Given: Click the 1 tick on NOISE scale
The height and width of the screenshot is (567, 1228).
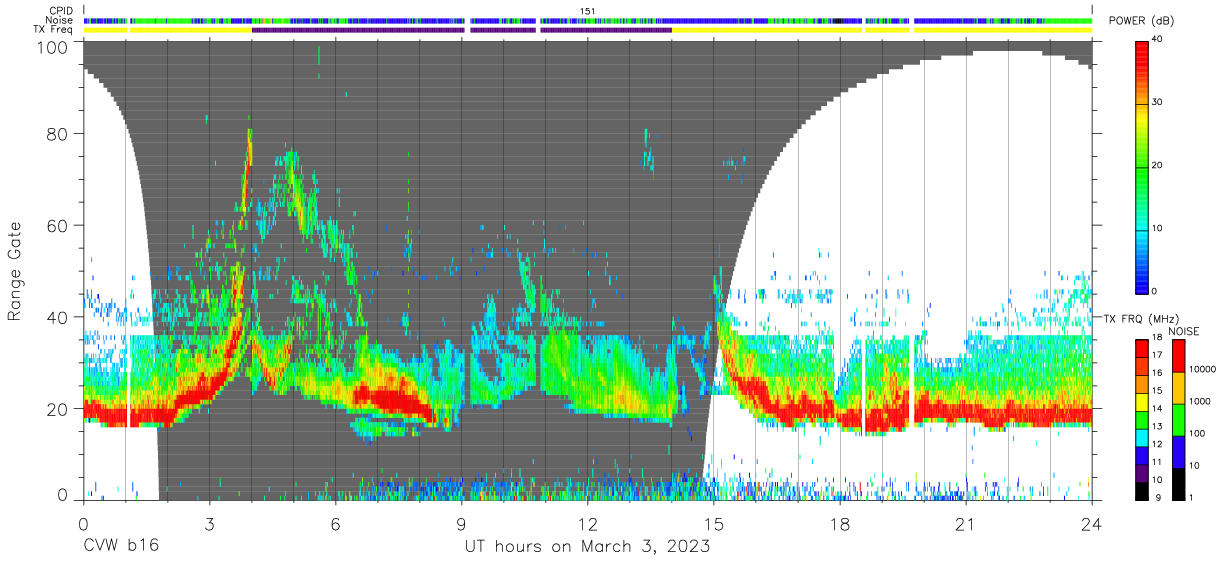Looking at the screenshot, I should tap(1191, 497).
